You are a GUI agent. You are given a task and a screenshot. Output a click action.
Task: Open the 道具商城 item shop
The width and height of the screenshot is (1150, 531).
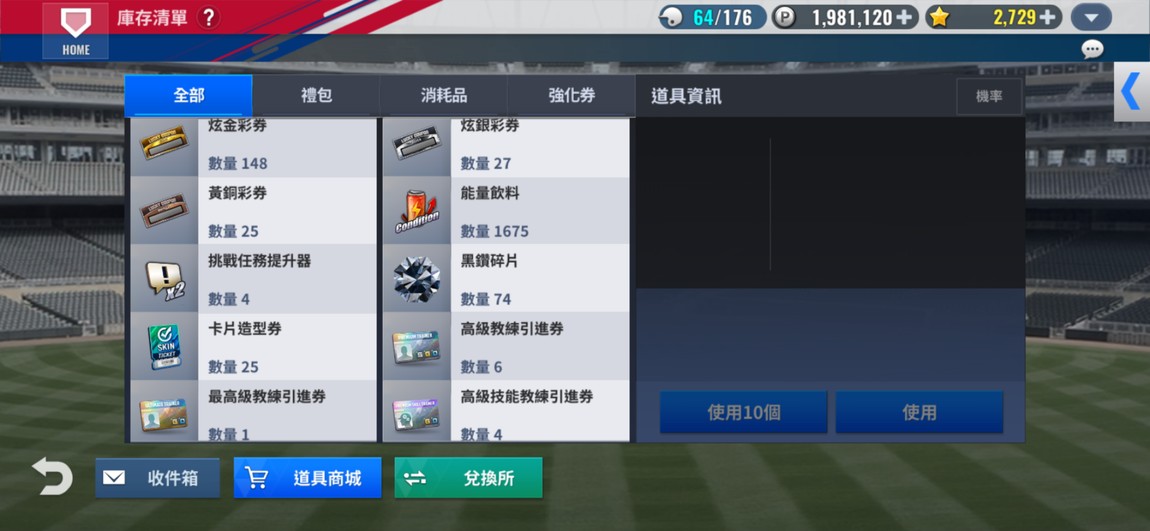point(307,478)
